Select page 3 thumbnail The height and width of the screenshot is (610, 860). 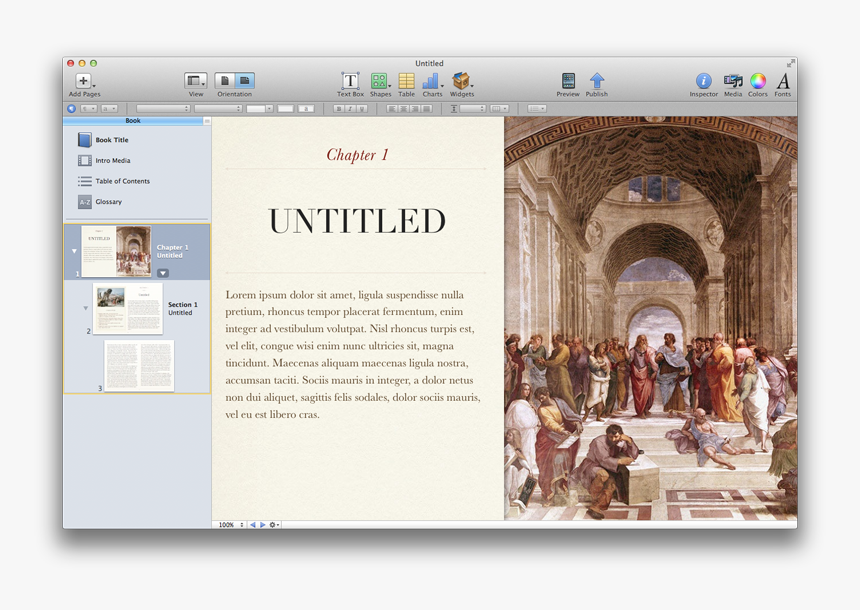(139, 365)
